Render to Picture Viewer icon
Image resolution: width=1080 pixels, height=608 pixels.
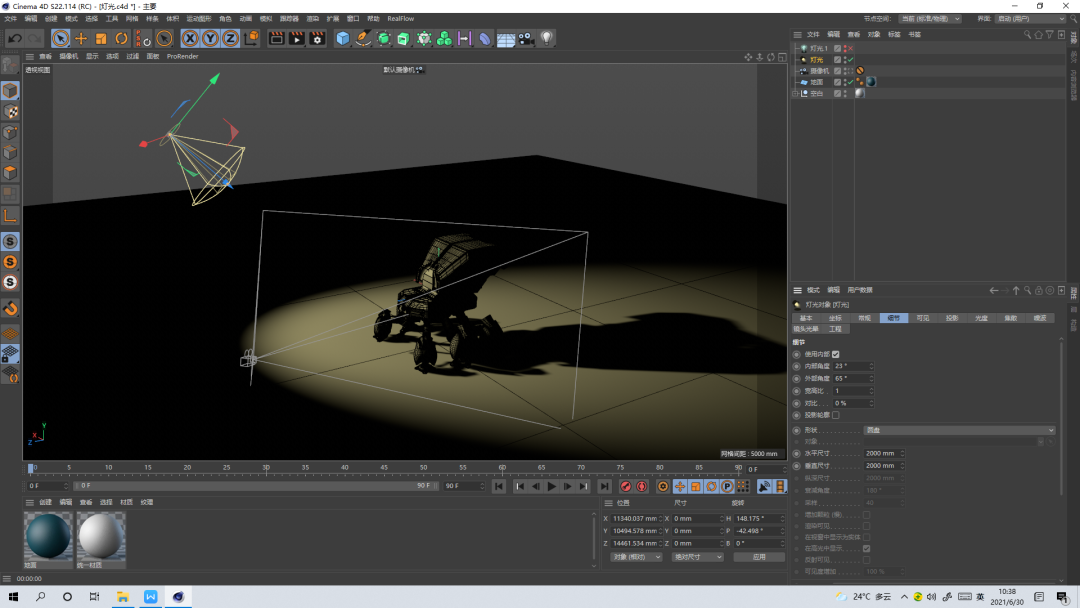click(x=297, y=39)
